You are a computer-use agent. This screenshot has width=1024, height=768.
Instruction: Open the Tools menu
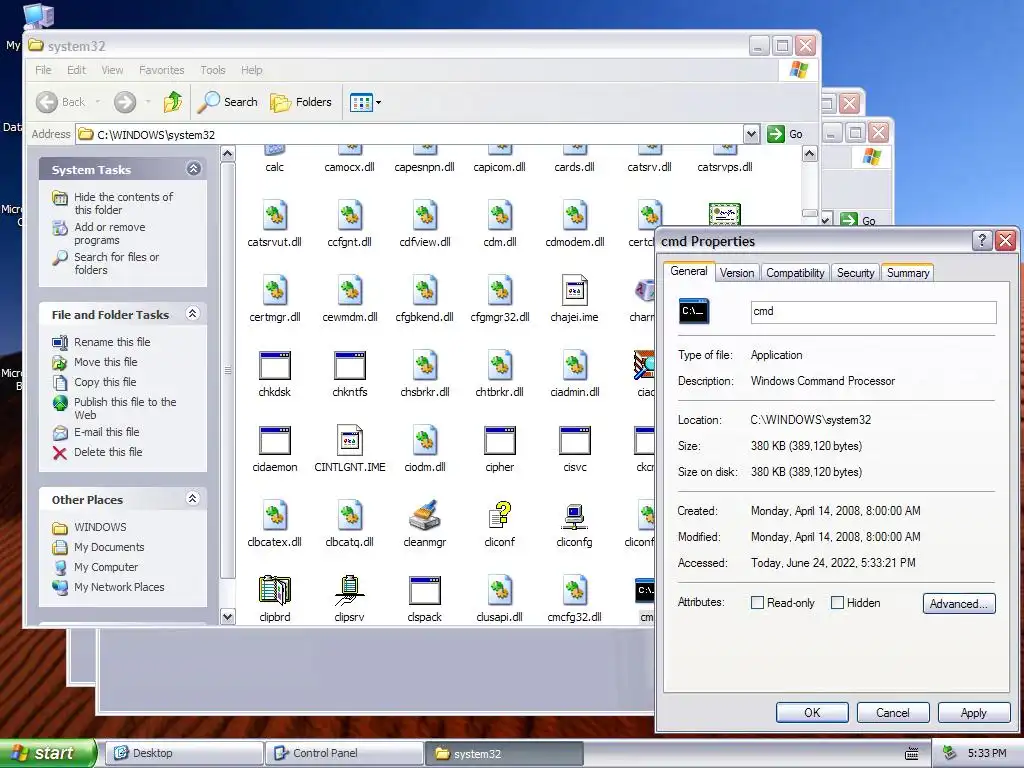click(212, 70)
